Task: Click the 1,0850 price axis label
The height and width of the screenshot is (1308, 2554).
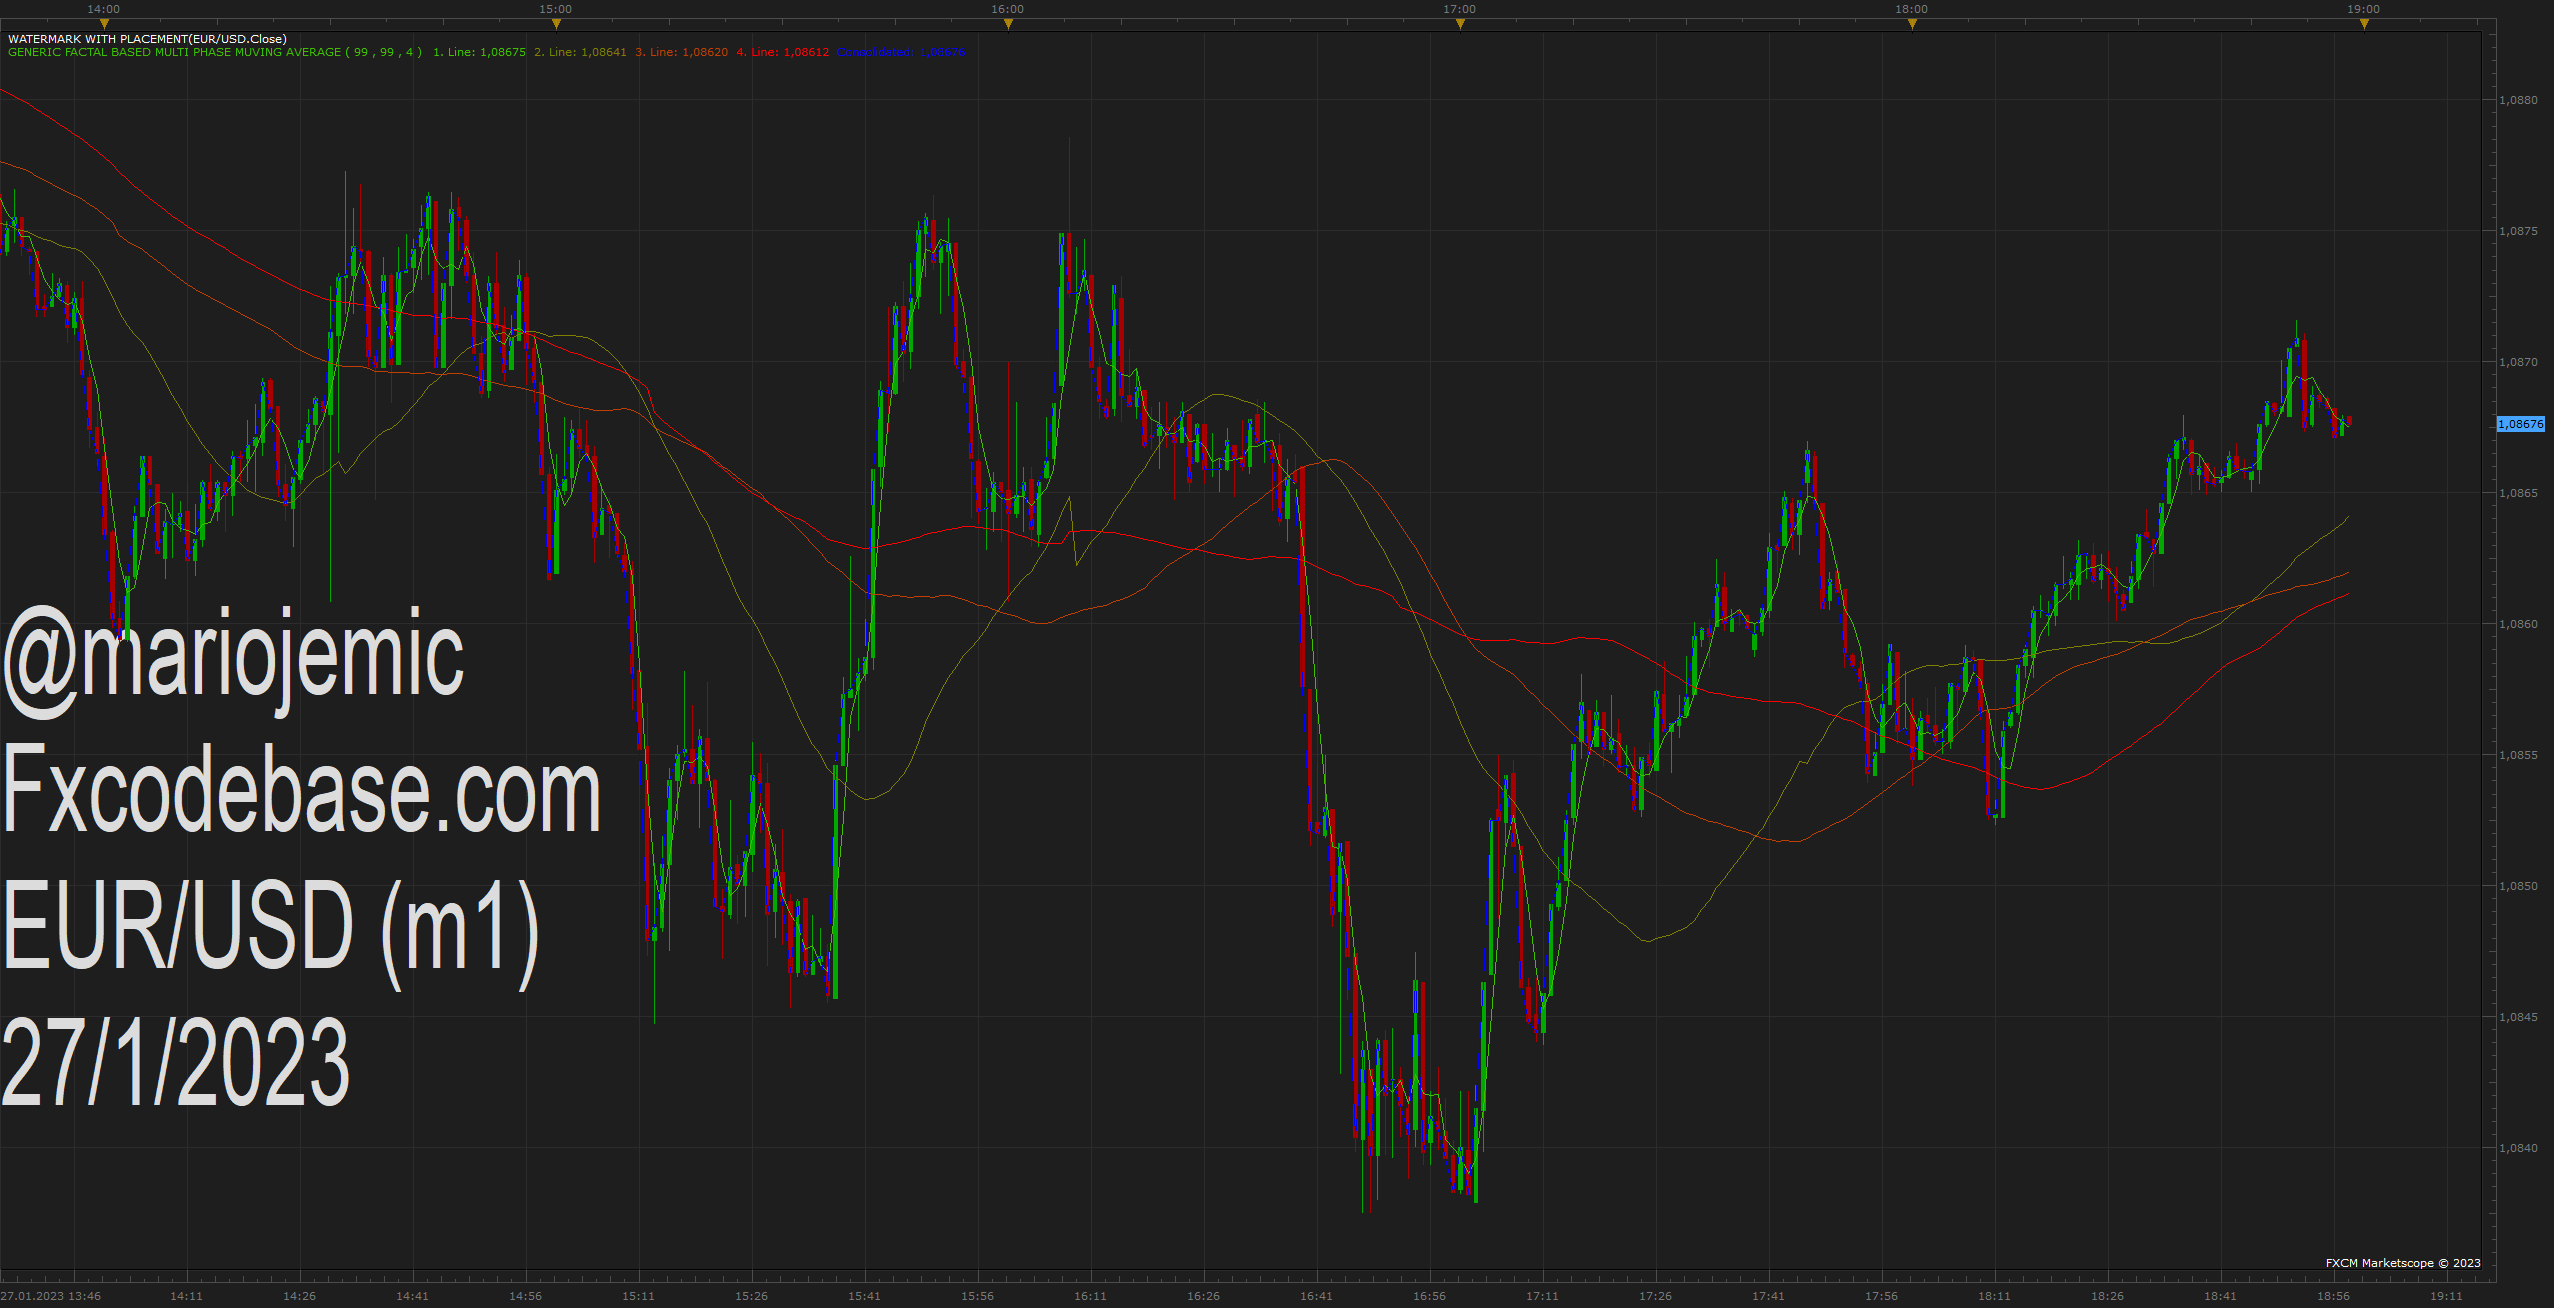Action: point(2518,886)
